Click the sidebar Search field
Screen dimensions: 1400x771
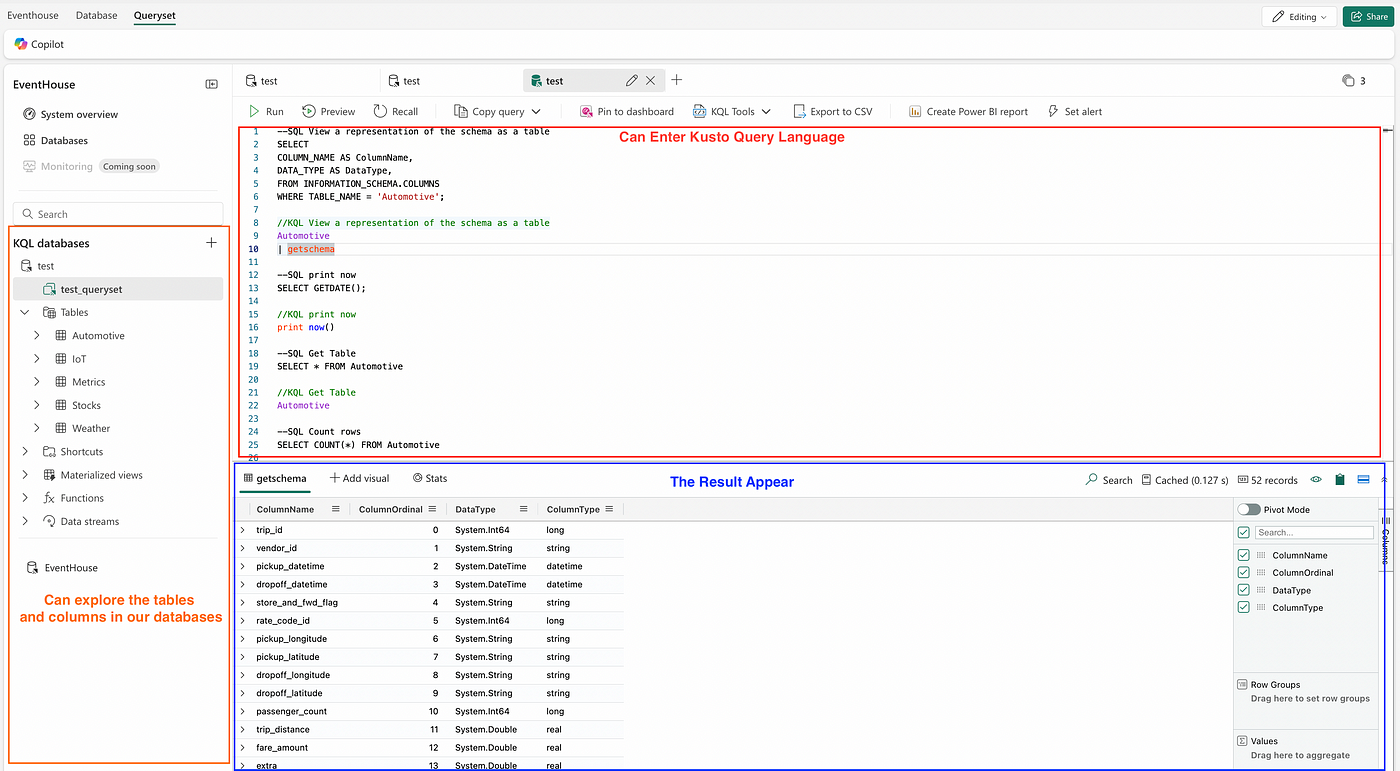(x=118, y=213)
